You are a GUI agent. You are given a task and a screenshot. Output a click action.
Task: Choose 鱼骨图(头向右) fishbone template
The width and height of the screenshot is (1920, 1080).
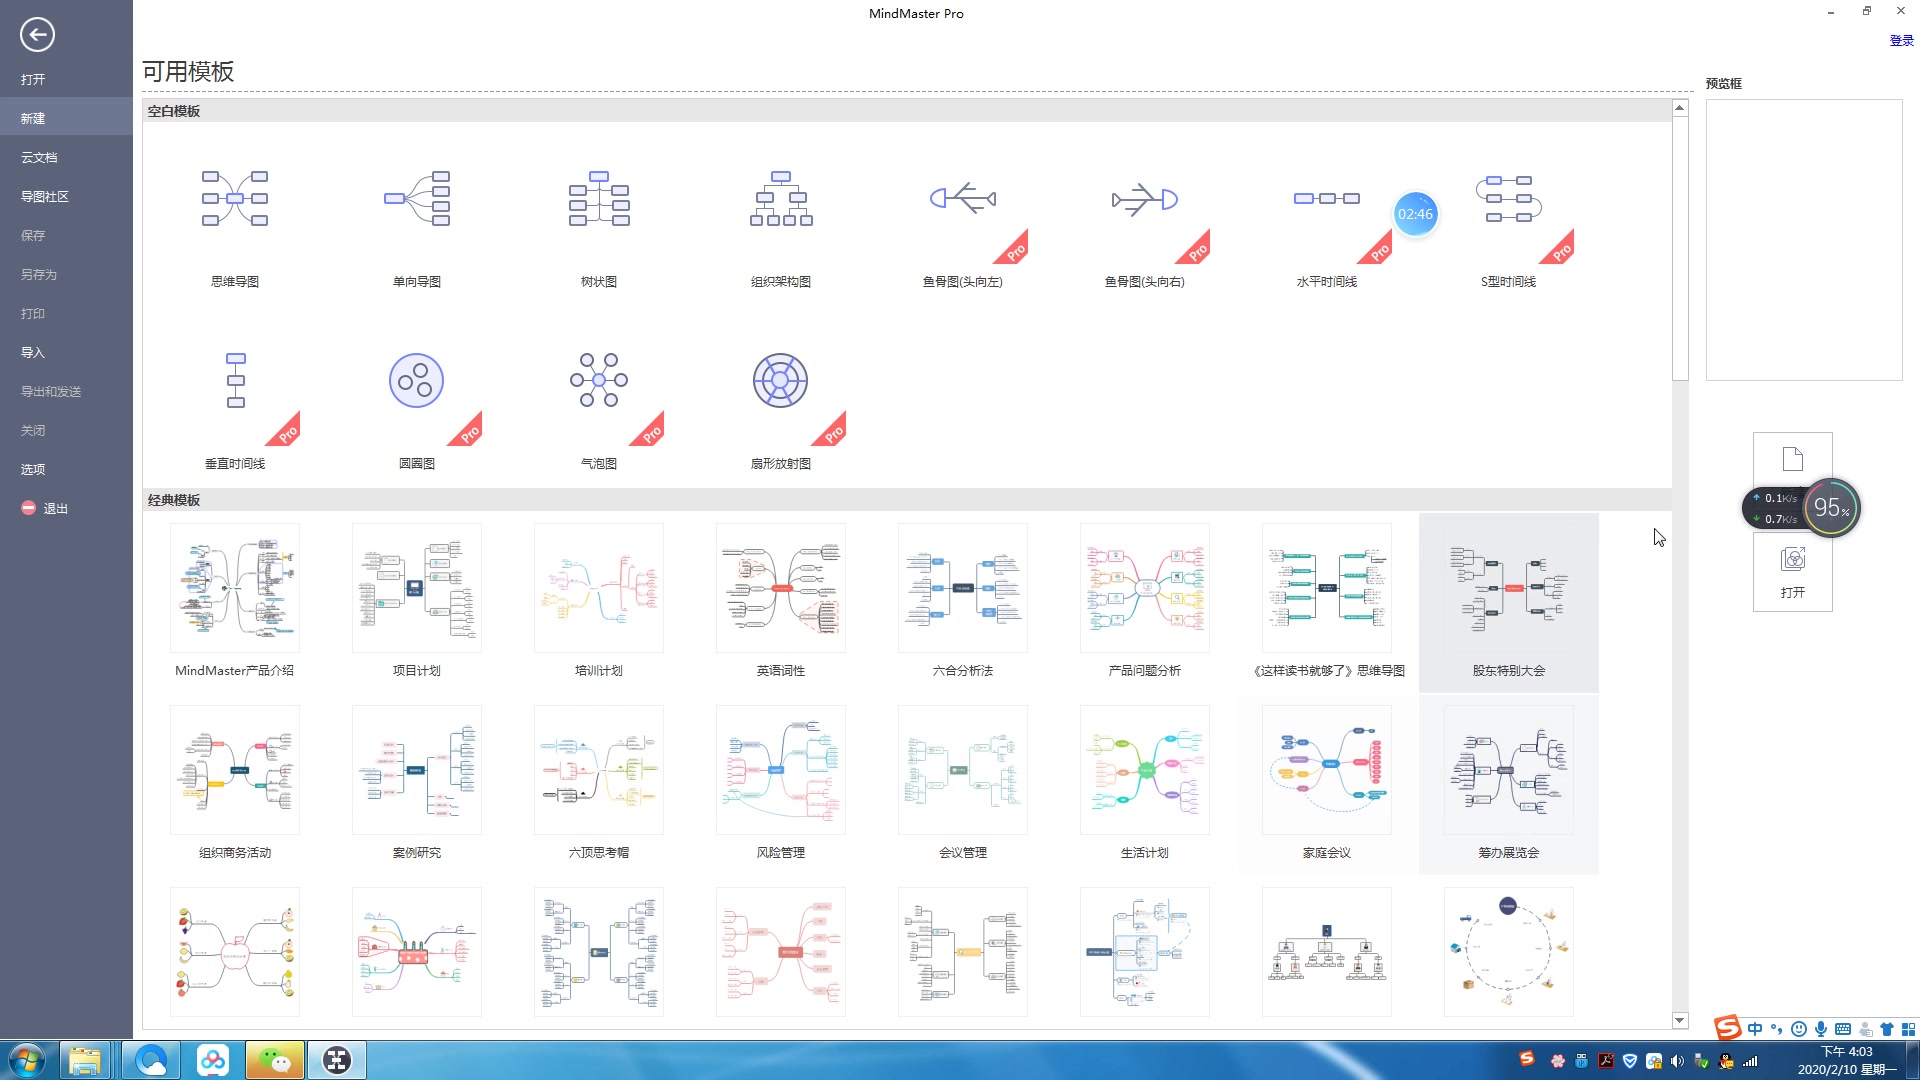pyautogui.click(x=1145, y=199)
